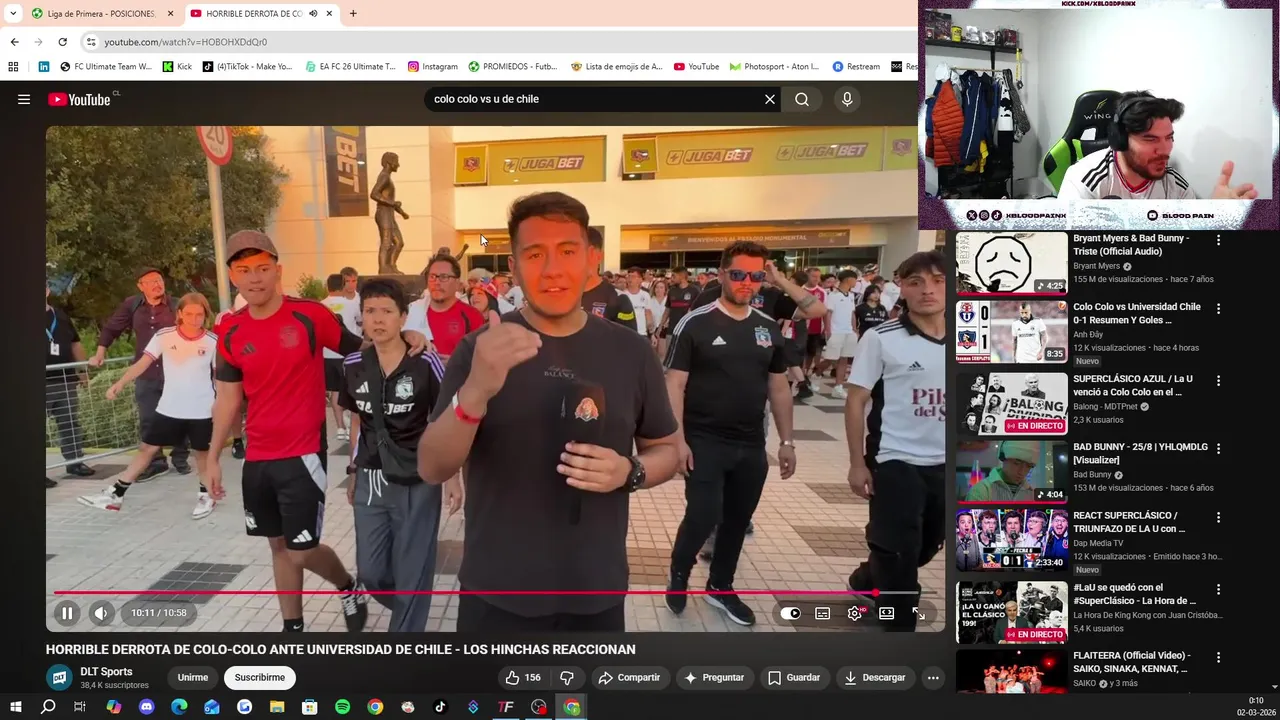The image size is (1280, 720).
Task: Click the Suscribirme button
Action: tap(260, 678)
